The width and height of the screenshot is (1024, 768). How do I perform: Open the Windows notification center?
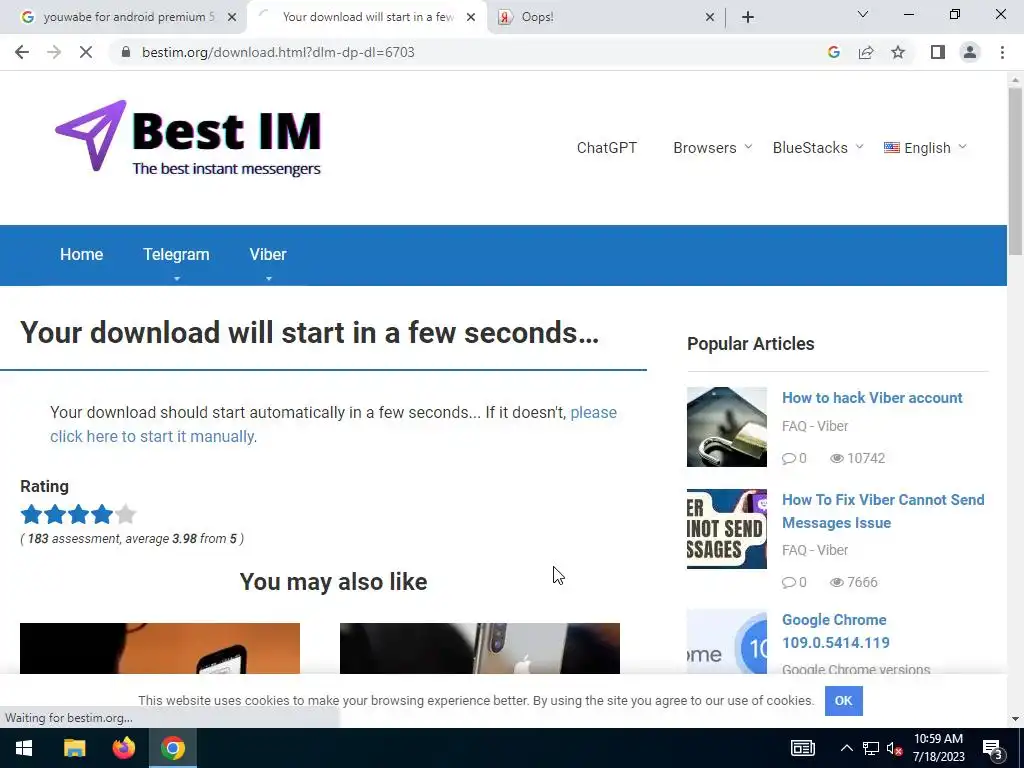coord(993,749)
